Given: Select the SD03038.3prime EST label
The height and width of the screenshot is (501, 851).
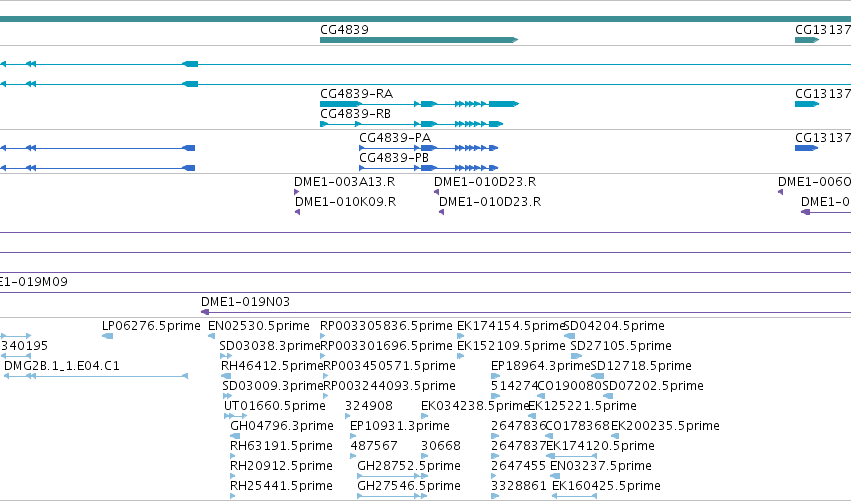Looking at the screenshot, I should (x=270, y=346).
